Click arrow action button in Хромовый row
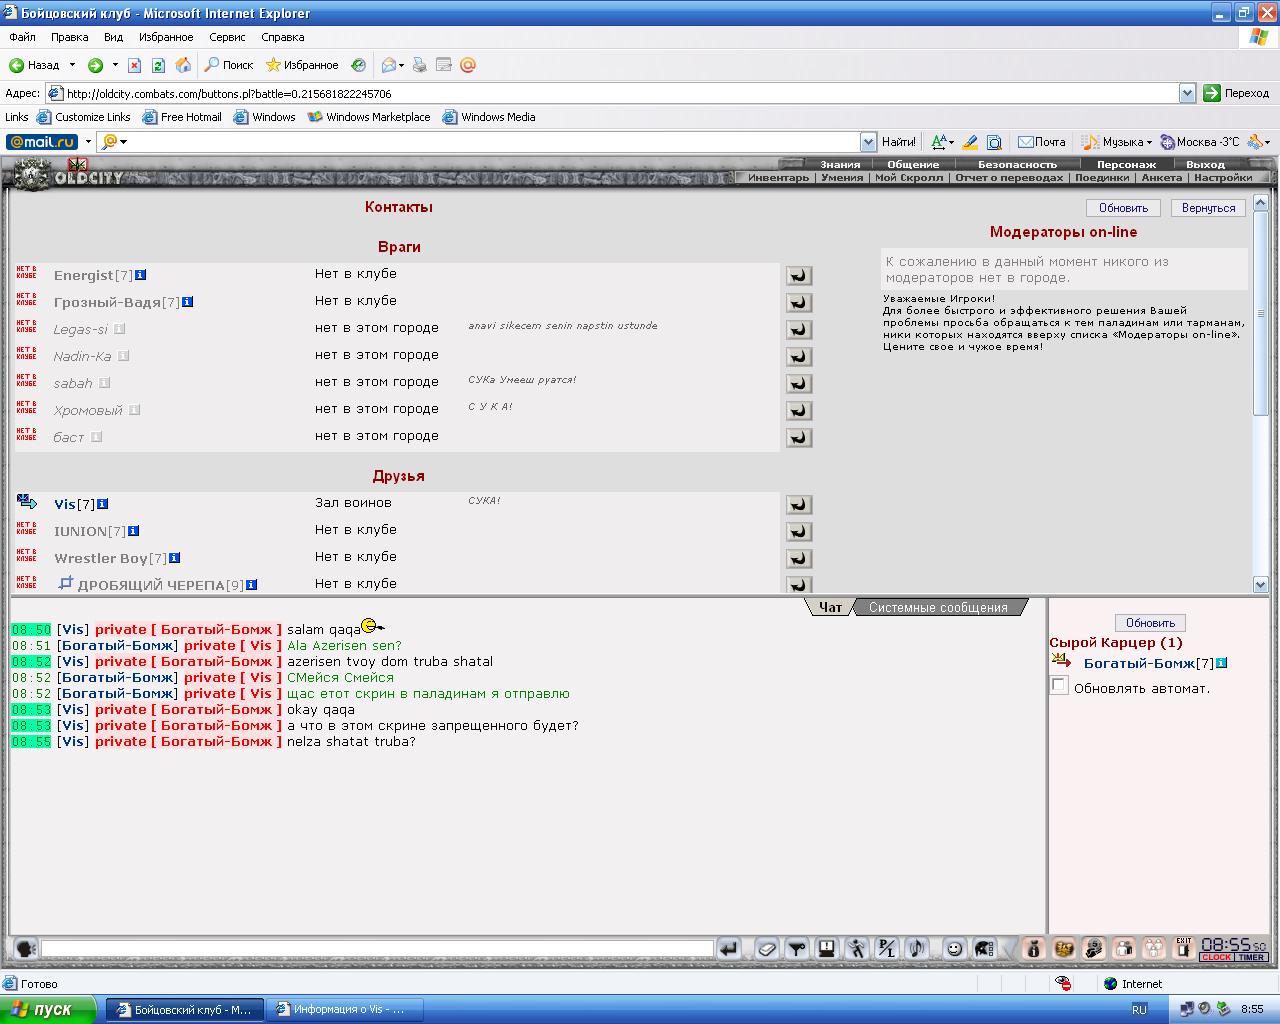Viewport: 1280px width, 1024px height. (799, 411)
